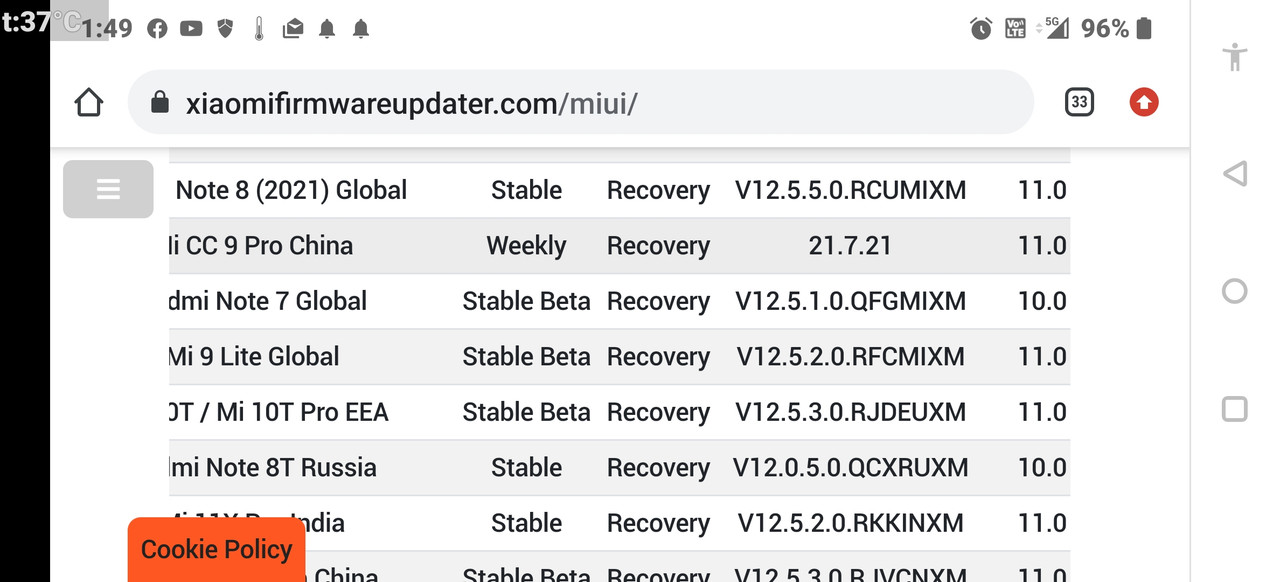Viewport: 1280px width, 582px height.
Task: Tap Recovery in the V12.5.3.0.RJDEUXM row
Action: 658,412
